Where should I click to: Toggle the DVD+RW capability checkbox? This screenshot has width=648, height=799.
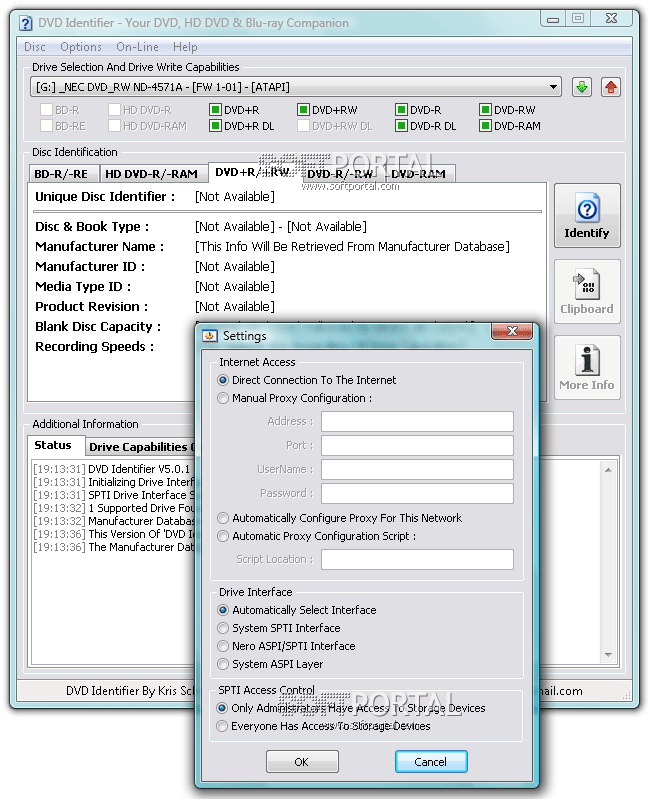coord(303,110)
